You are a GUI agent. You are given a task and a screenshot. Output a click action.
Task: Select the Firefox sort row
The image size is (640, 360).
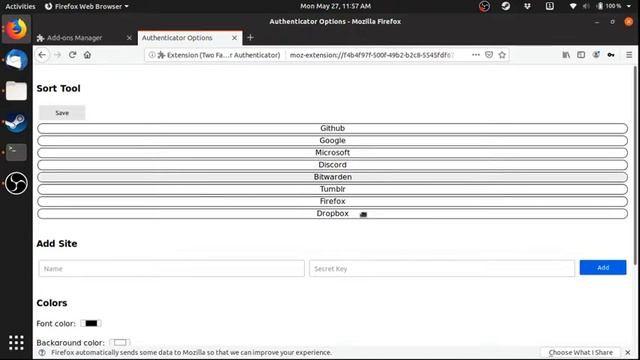coord(332,201)
